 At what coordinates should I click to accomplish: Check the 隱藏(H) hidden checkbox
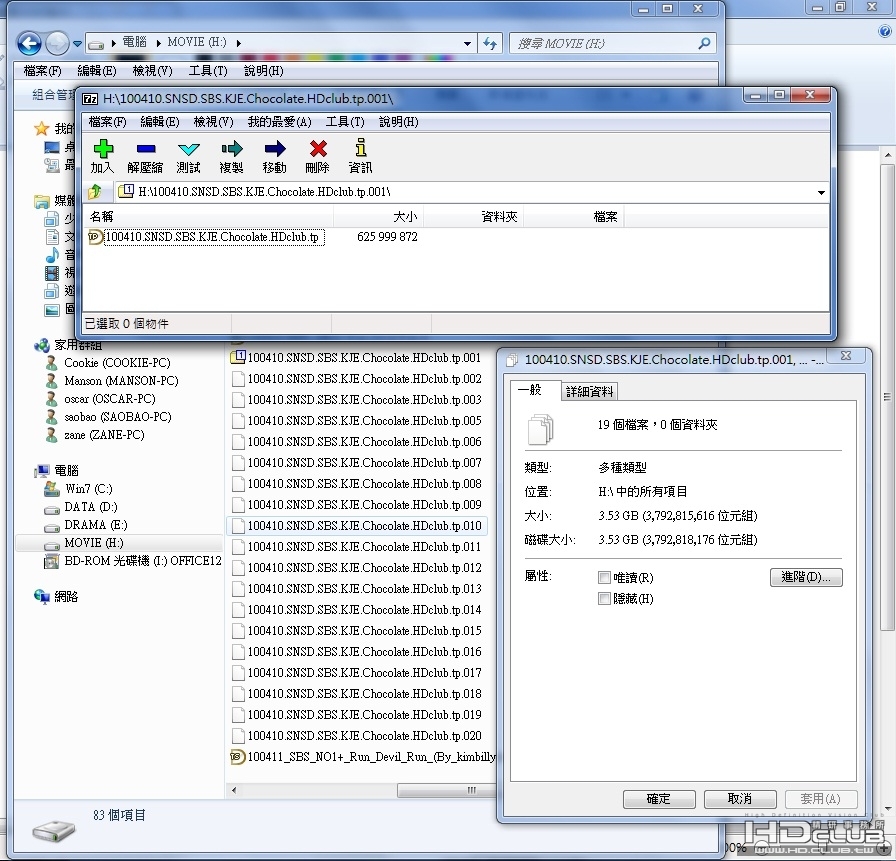tap(604, 599)
